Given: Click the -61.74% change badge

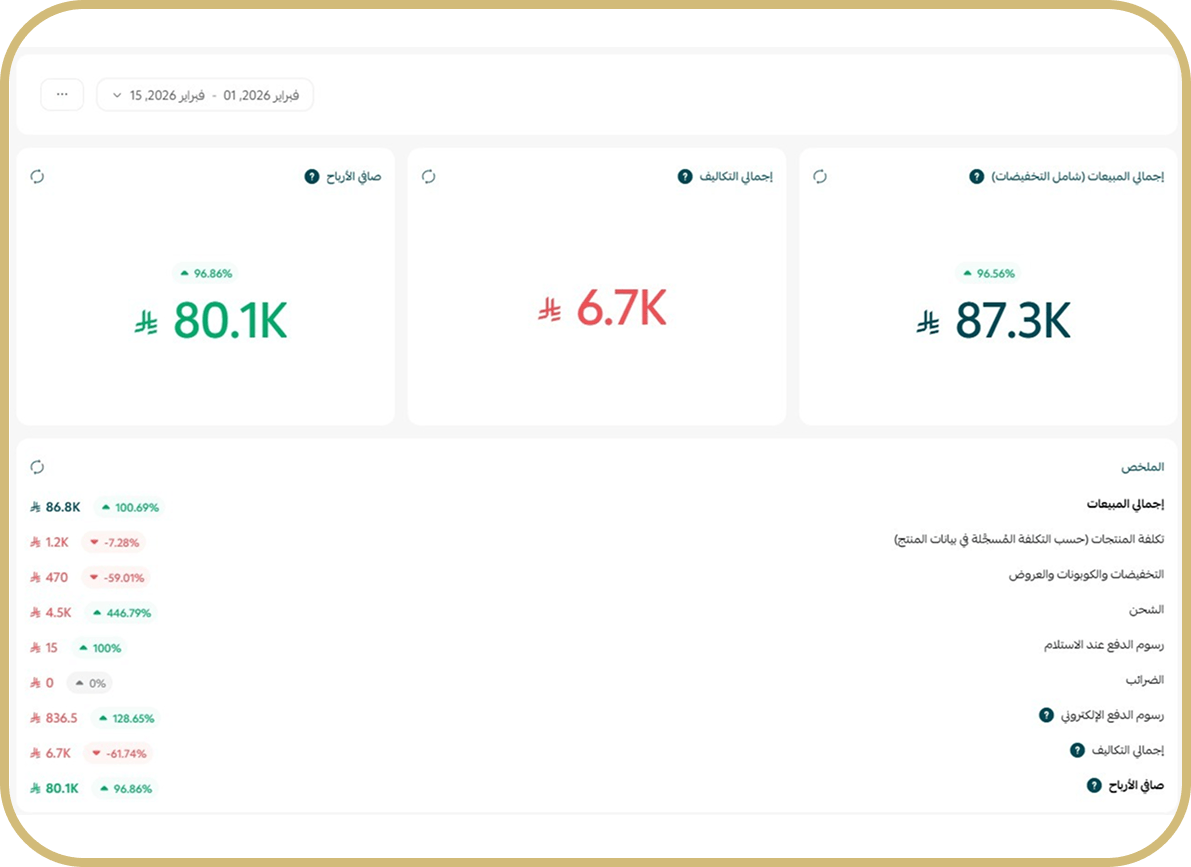Looking at the screenshot, I should point(118,753).
